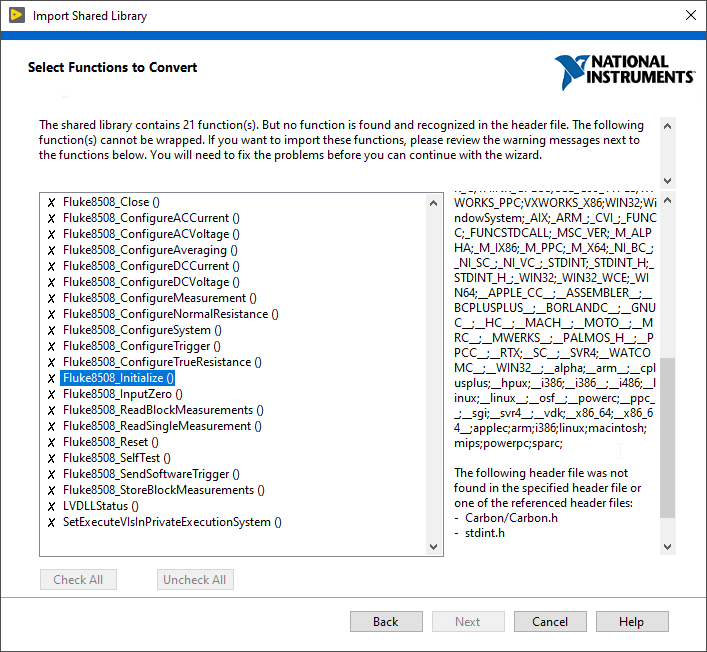
Task: Toggle the X mark beside Fluke8508_Close
Action: pos(51,202)
